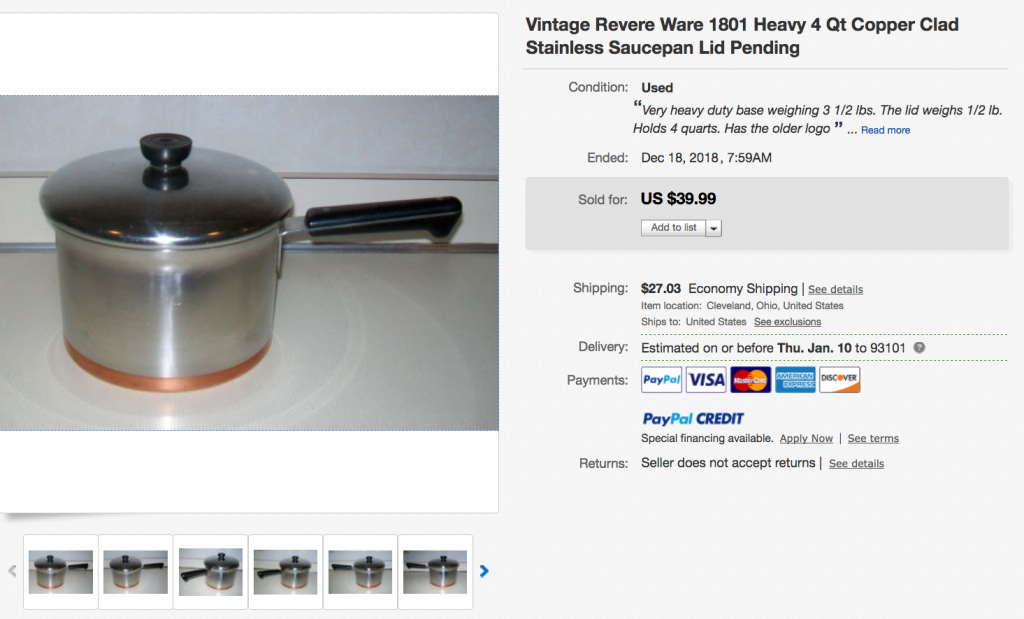
Task: Click the Discover card icon
Action: 840,379
